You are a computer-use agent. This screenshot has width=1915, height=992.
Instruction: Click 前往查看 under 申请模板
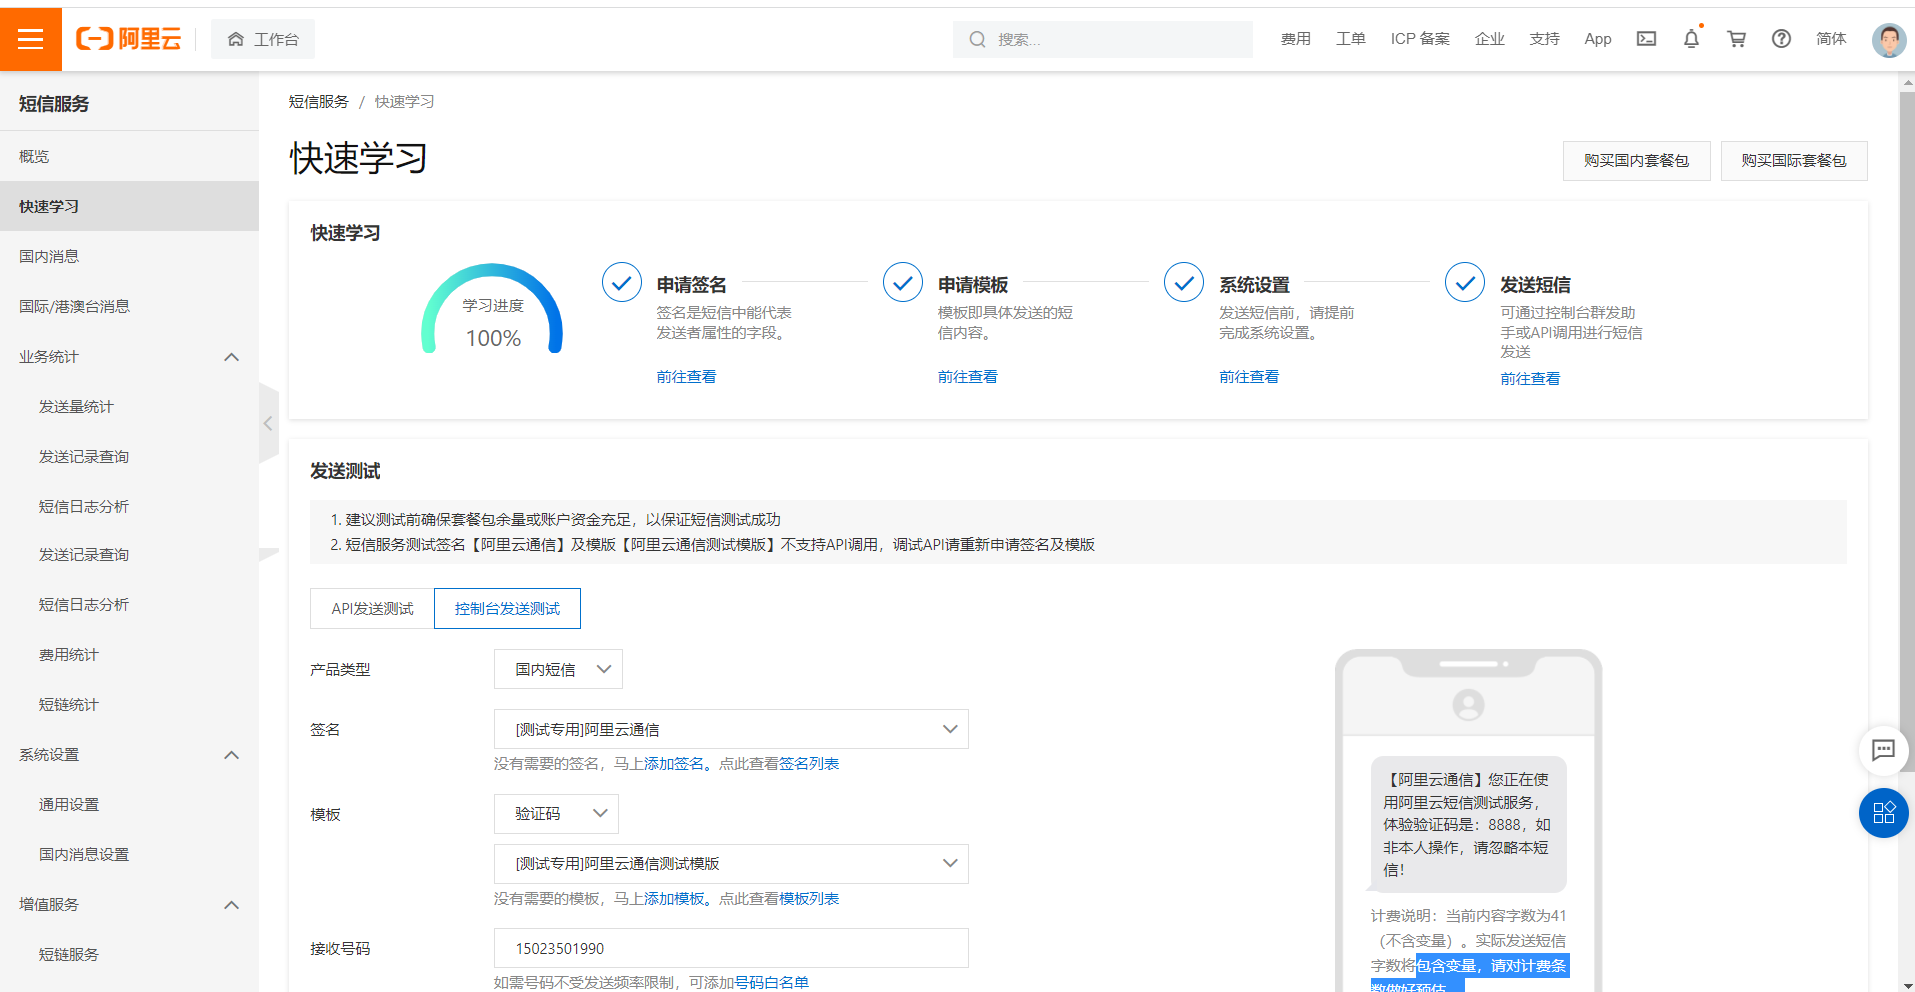click(x=967, y=377)
